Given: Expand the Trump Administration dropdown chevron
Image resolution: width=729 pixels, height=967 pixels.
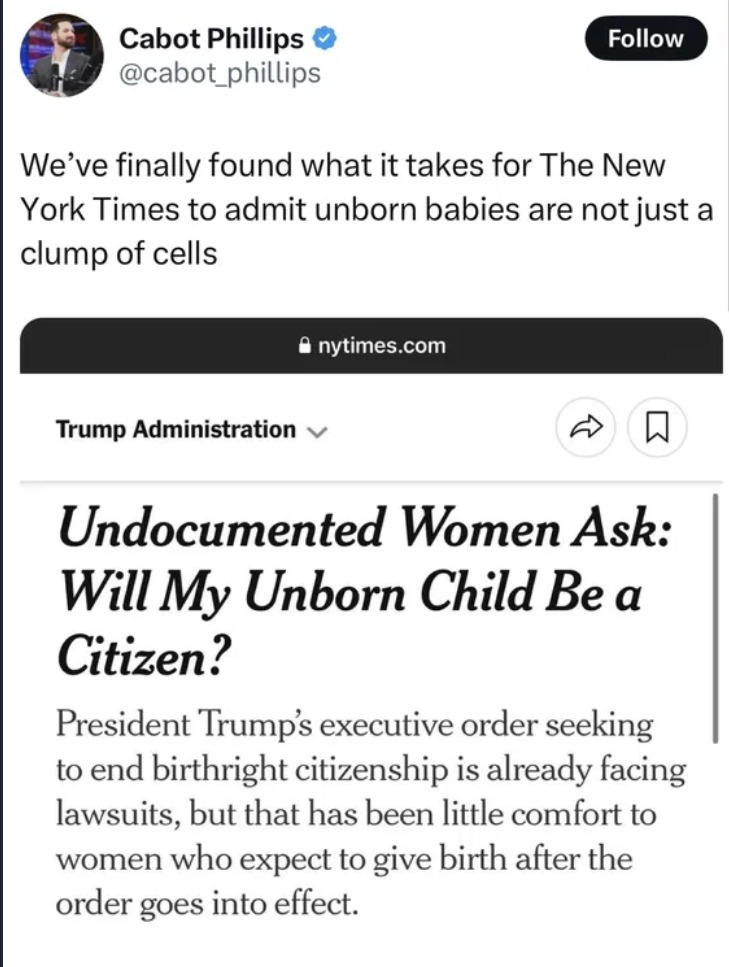Looking at the screenshot, I should pyautogui.click(x=316, y=430).
